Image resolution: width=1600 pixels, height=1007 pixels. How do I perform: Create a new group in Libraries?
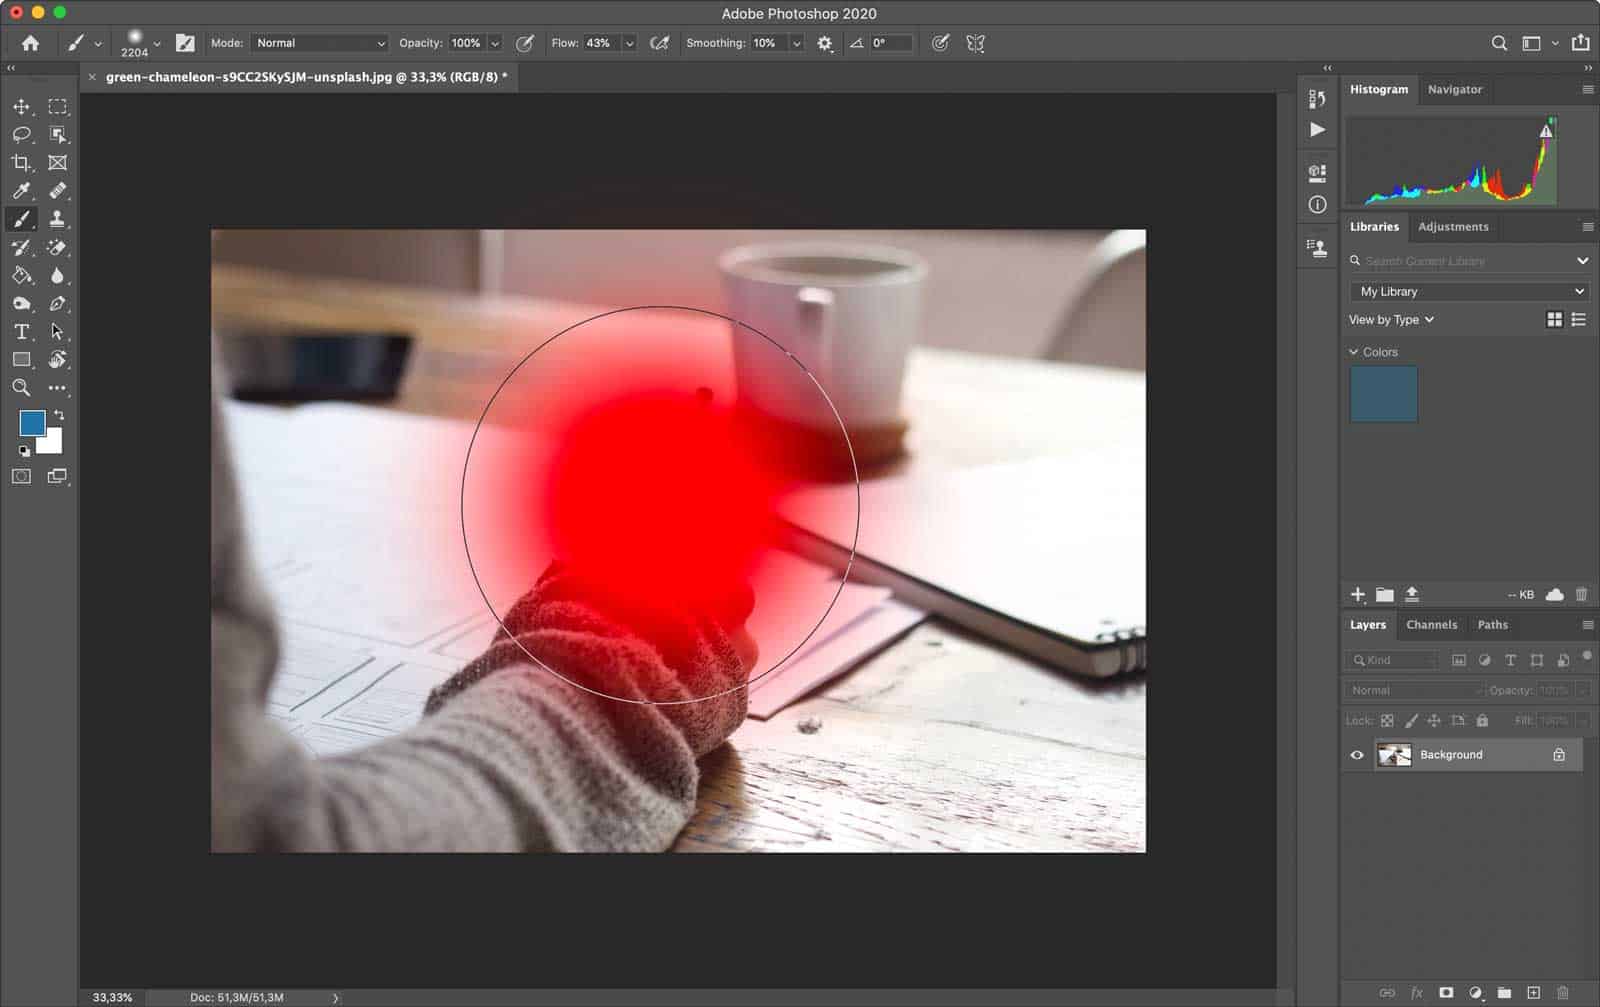click(1384, 593)
